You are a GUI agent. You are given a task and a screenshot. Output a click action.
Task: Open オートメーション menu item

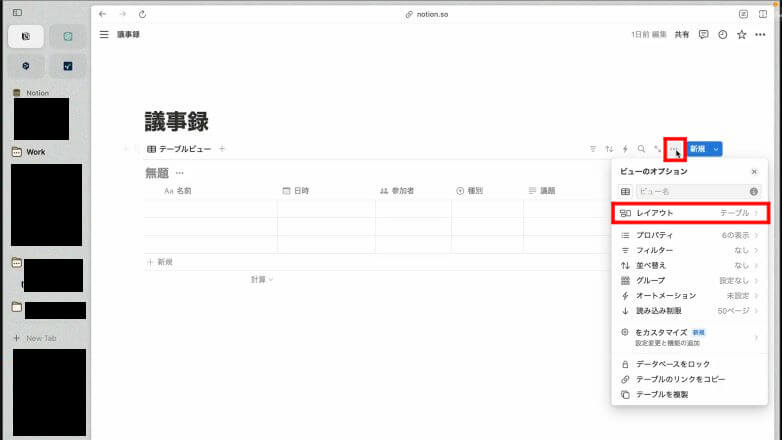[x=690, y=295]
